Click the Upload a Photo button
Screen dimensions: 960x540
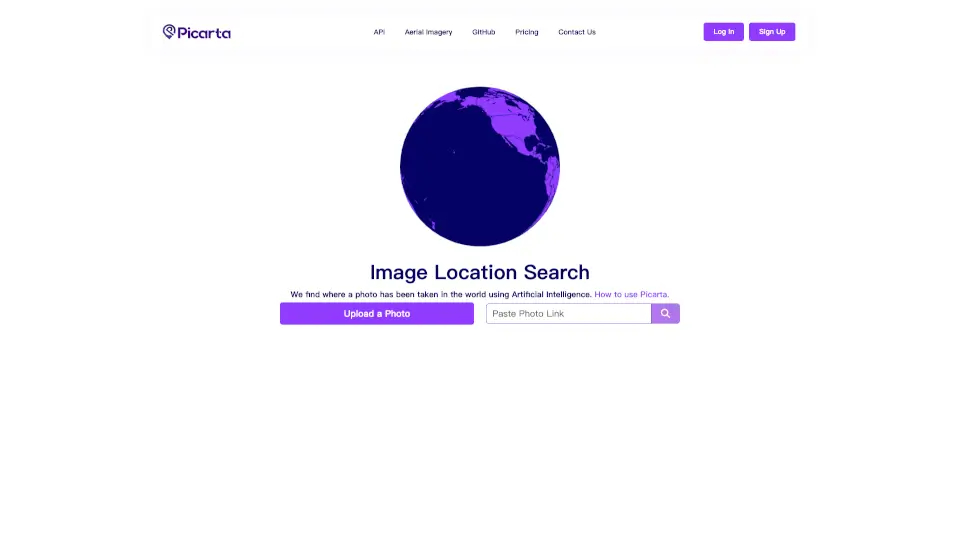coord(377,313)
